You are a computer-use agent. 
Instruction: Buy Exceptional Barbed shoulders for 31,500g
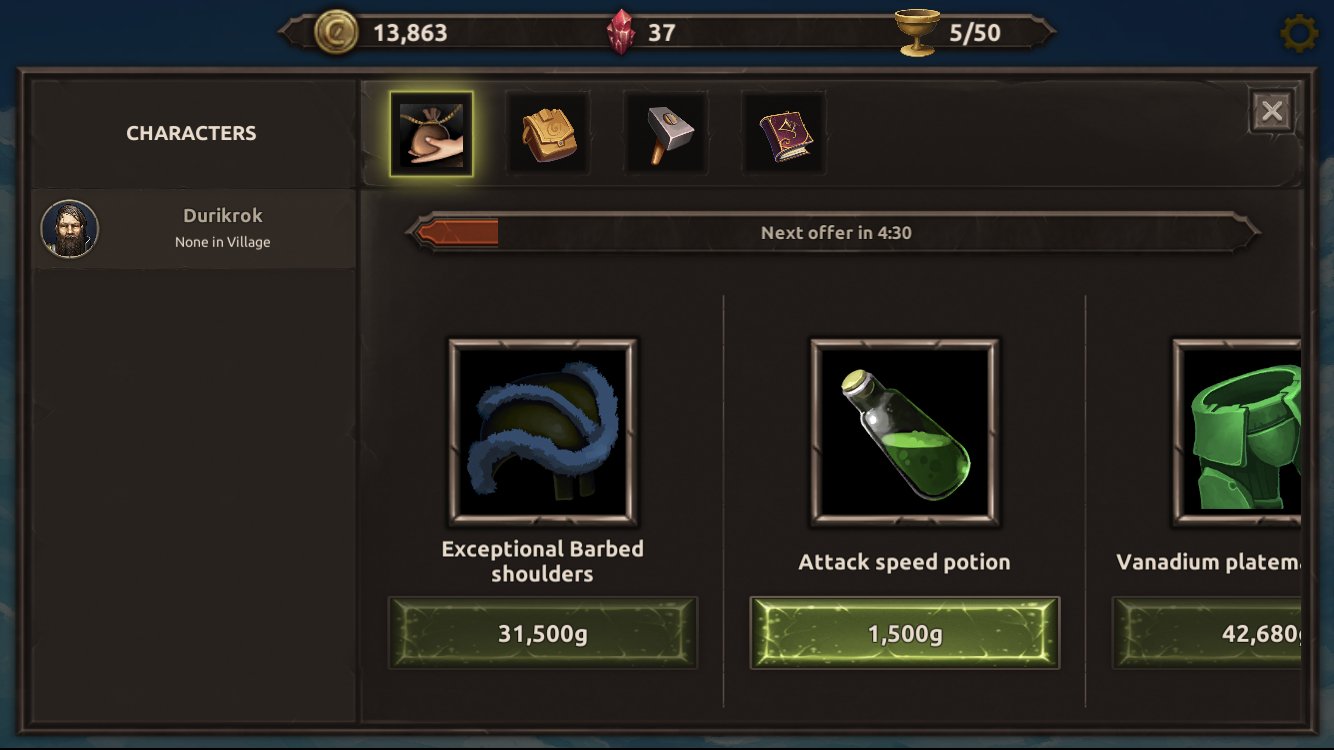(543, 633)
